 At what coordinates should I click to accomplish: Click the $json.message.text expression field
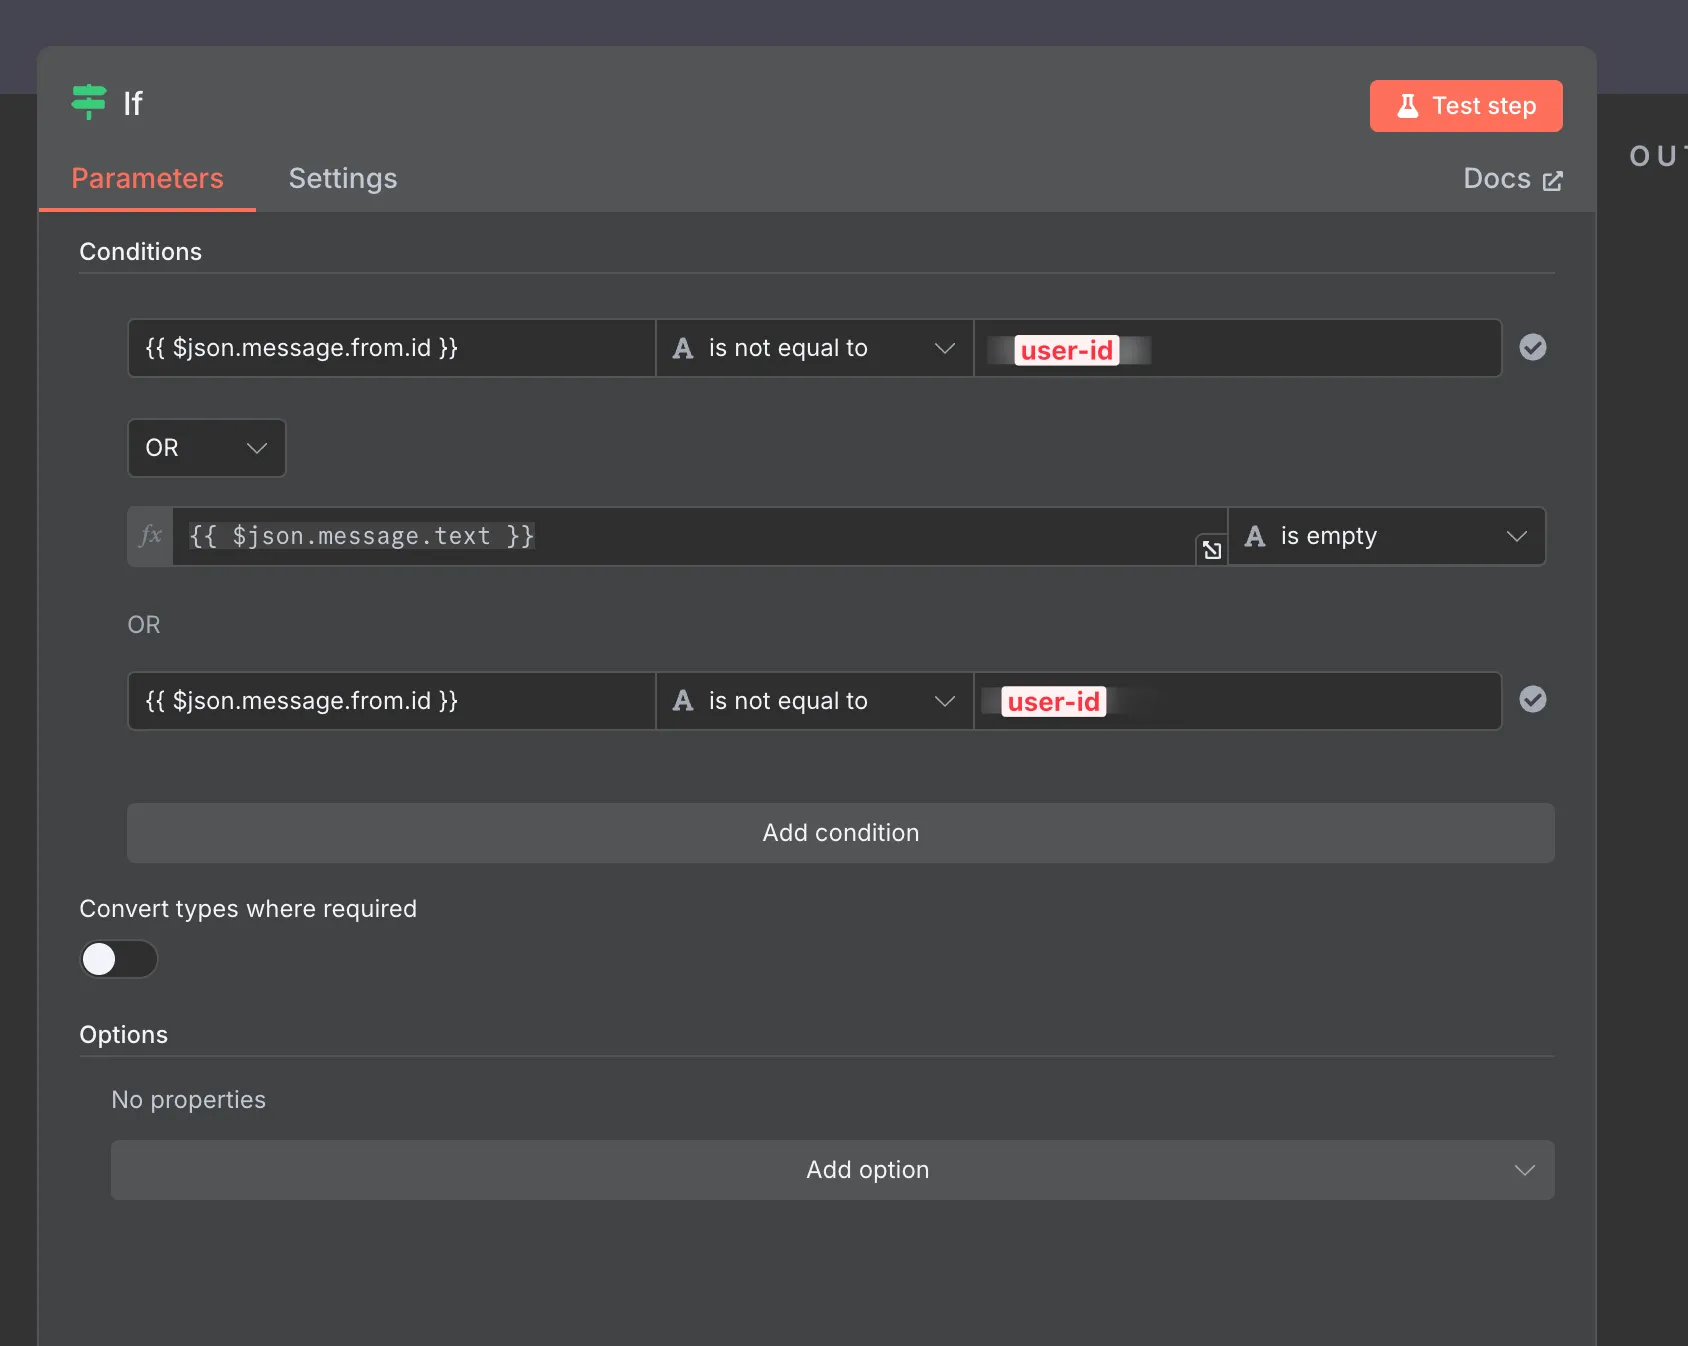click(x=699, y=536)
